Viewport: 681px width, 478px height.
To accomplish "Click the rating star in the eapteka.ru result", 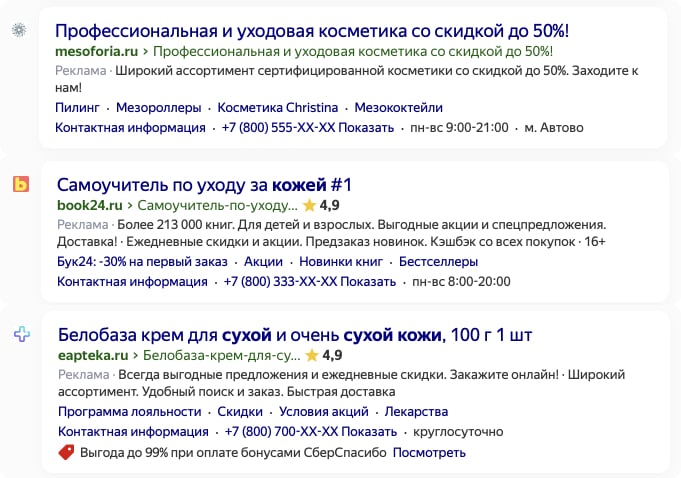I will [x=312, y=355].
